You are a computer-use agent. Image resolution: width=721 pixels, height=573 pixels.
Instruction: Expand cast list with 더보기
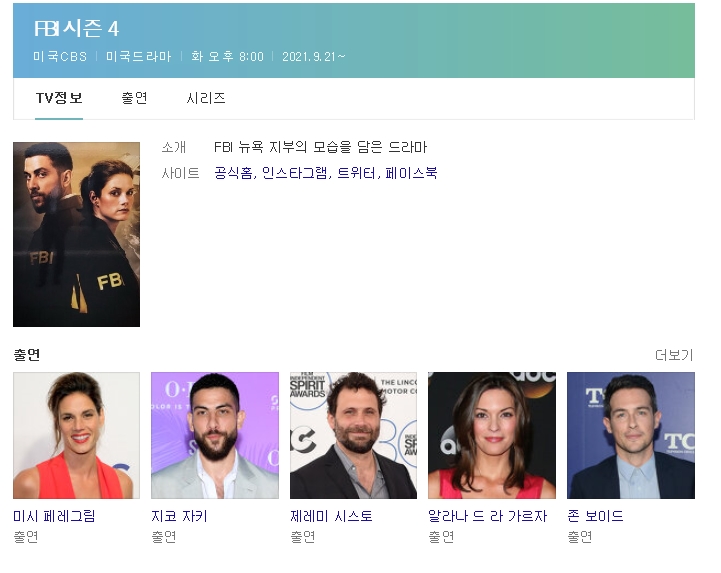pos(674,355)
